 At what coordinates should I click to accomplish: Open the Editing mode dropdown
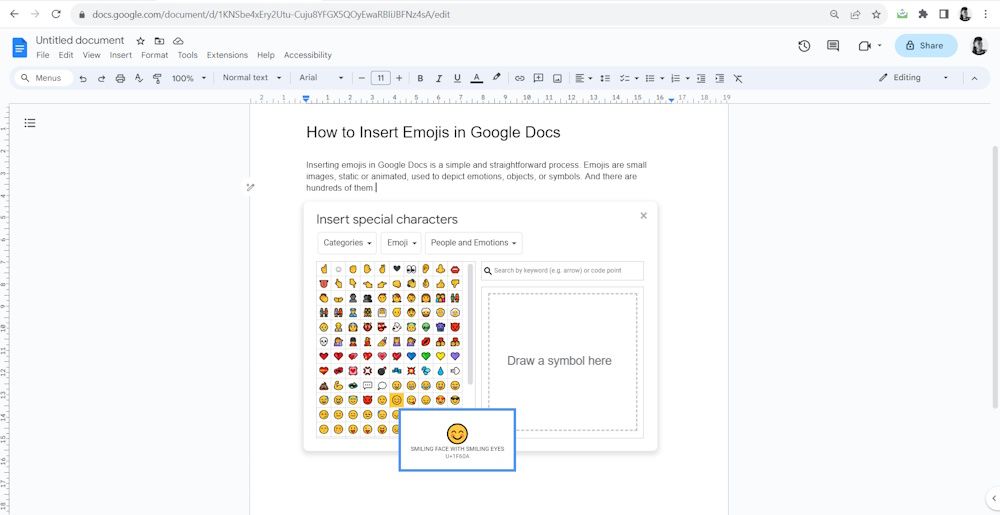(913, 78)
